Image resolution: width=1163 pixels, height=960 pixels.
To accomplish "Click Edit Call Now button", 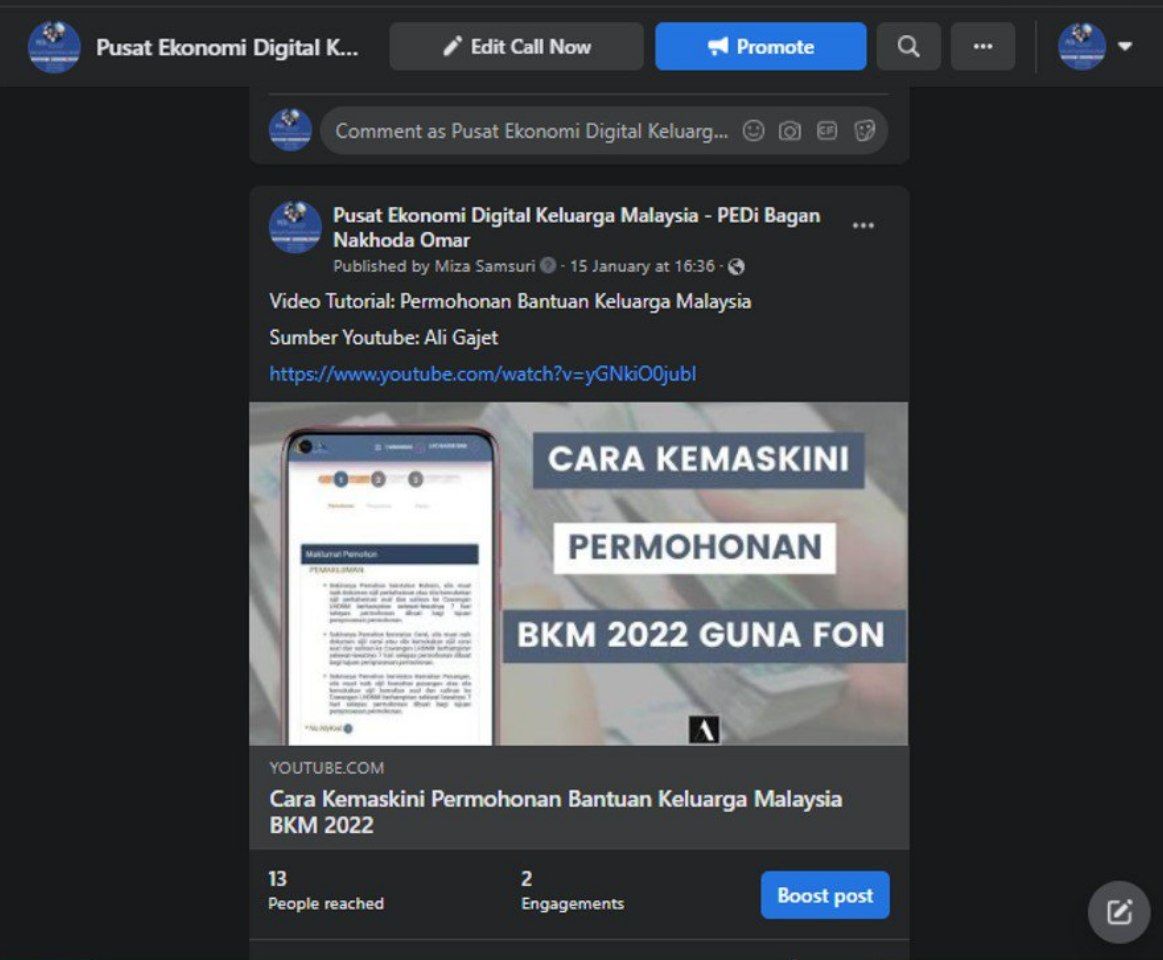I will click(516, 46).
